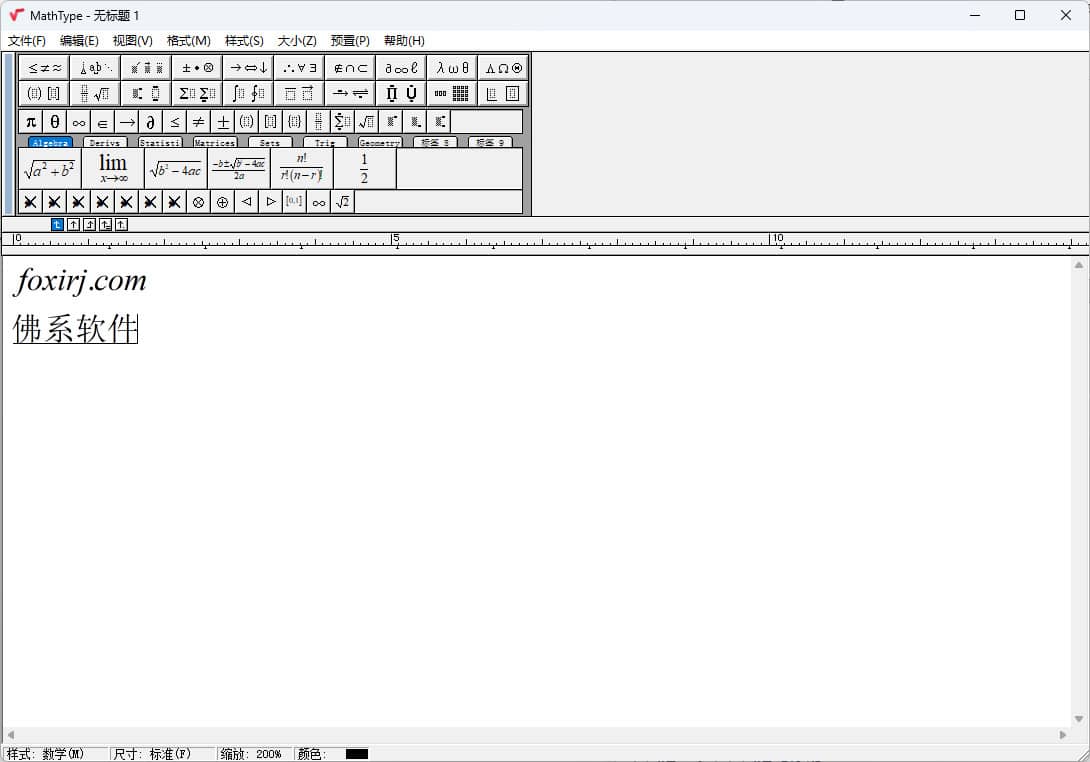Screen dimensions: 1090x762
Task: Insert the right arrow → from small bar
Action: (x=127, y=122)
